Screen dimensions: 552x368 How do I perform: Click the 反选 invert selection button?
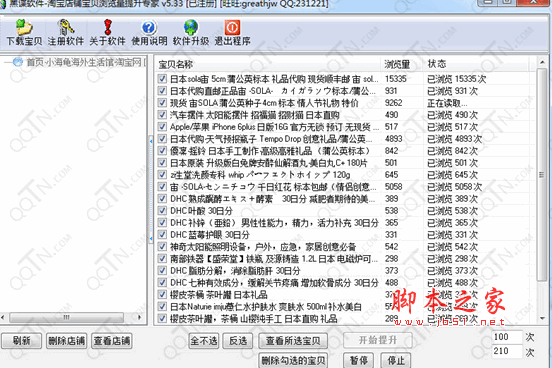[x=238, y=341]
